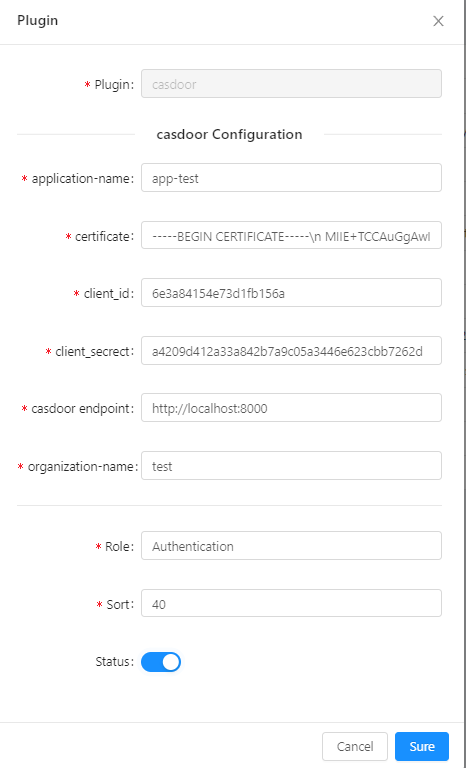Click into the client_secrect input field

coord(291,351)
